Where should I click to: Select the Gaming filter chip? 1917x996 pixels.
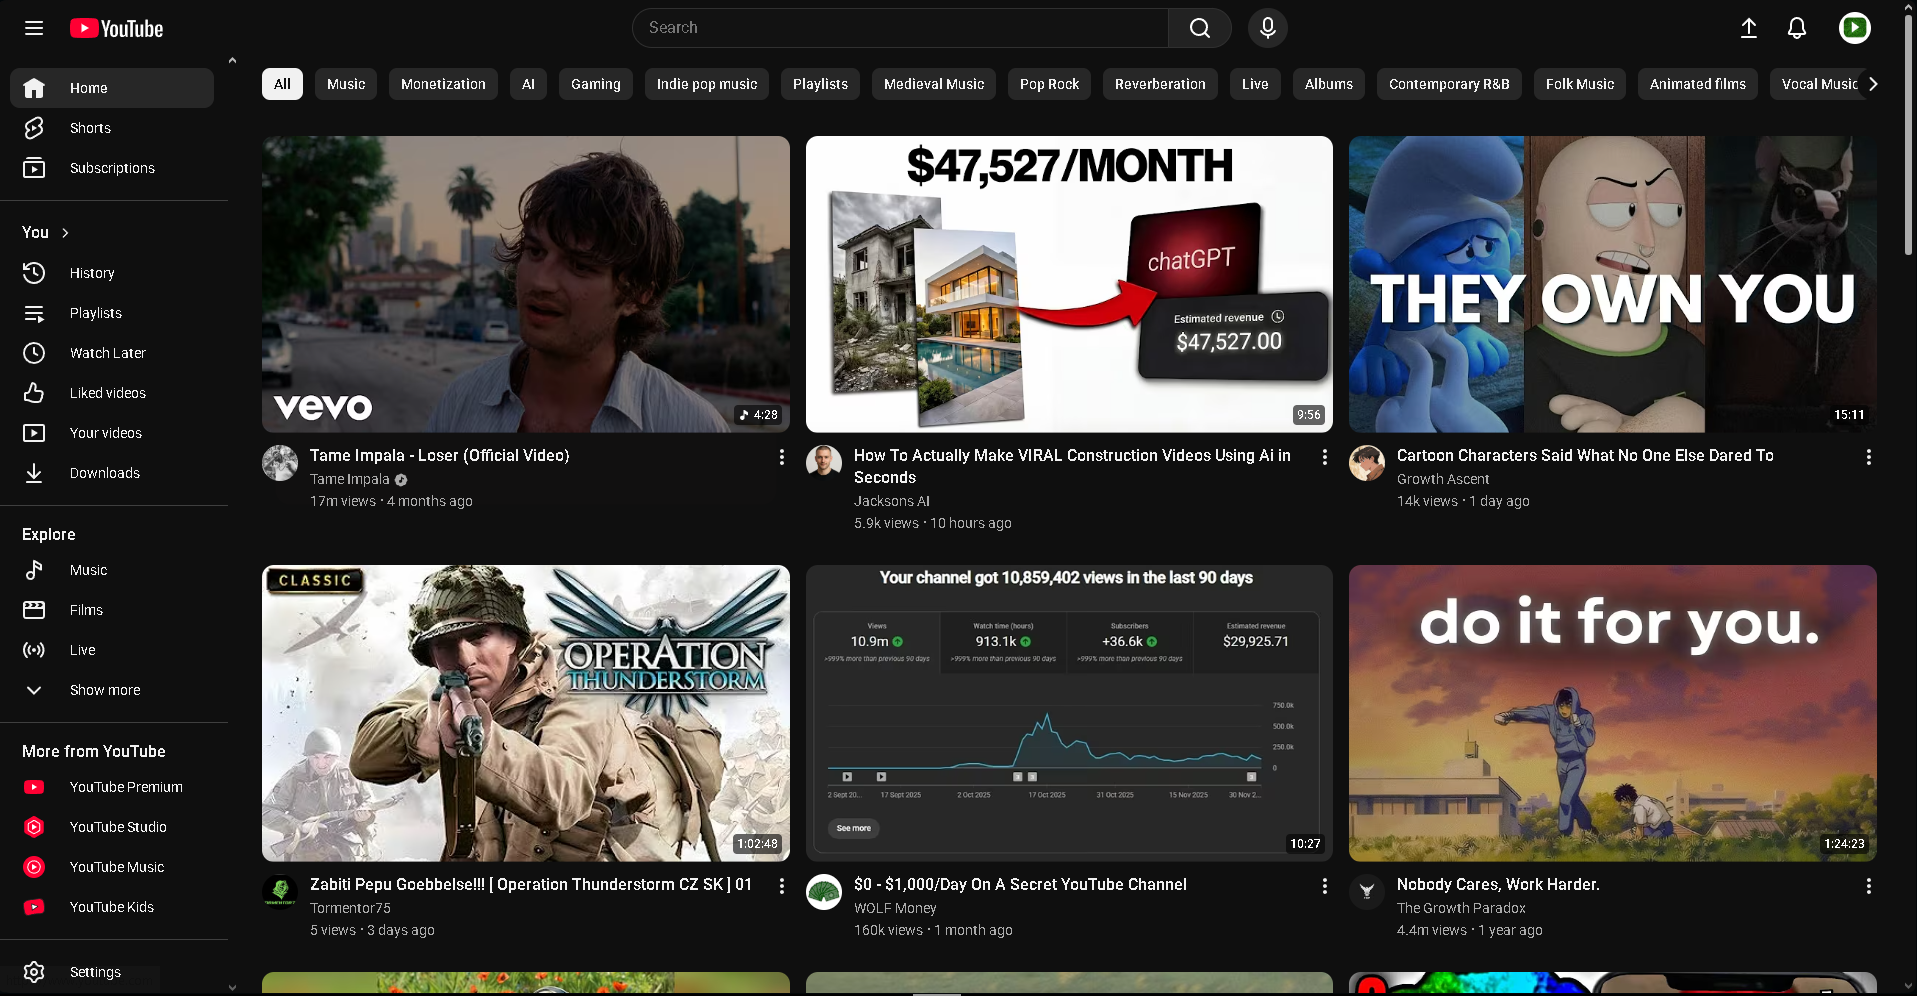click(594, 84)
